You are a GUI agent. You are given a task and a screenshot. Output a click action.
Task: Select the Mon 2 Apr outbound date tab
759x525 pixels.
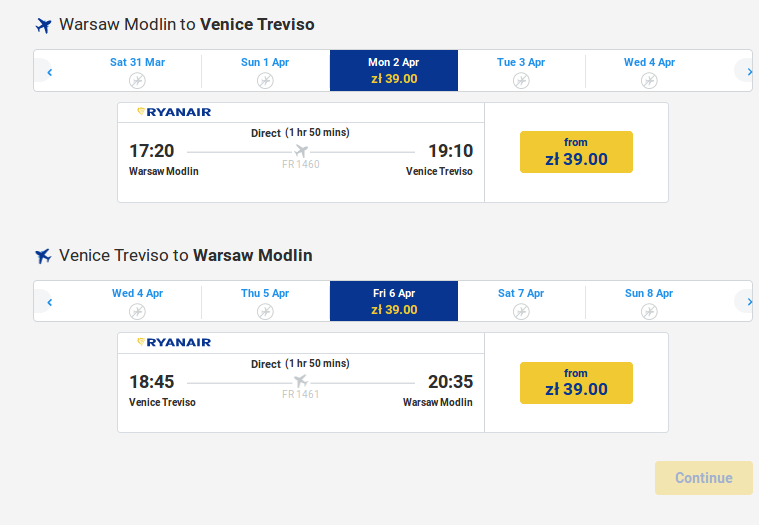click(x=394, y=70)
